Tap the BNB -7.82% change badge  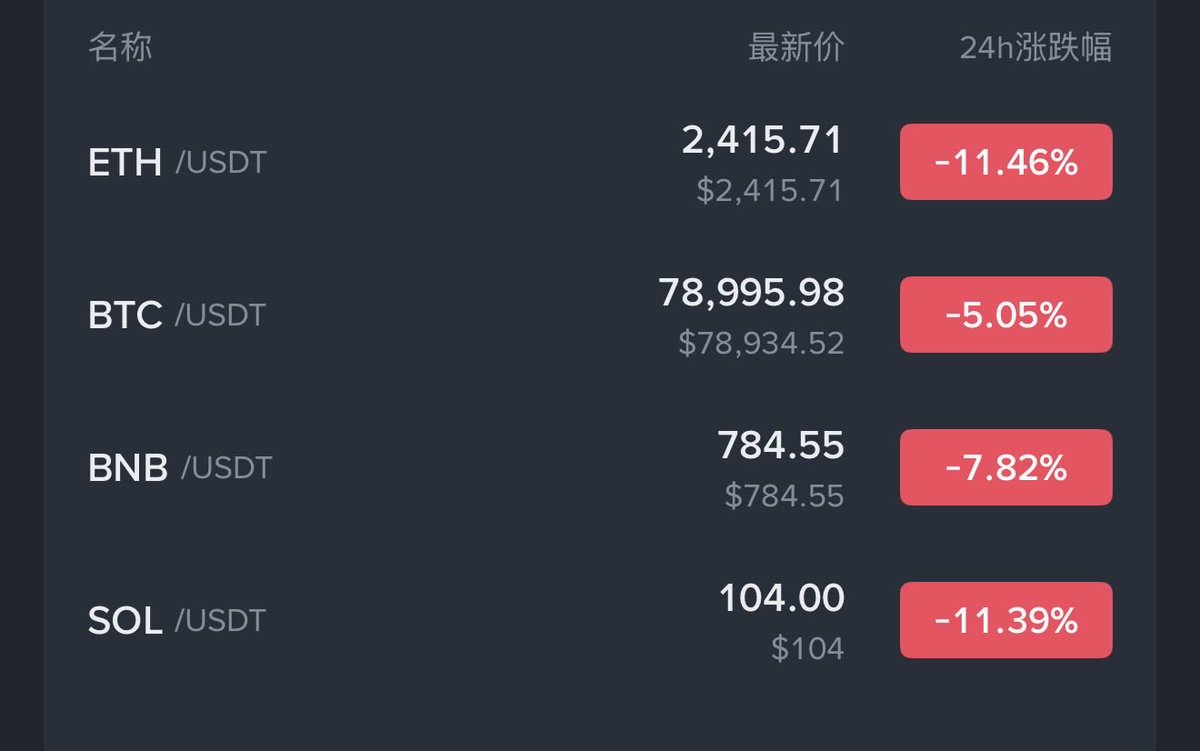[1006, 468]
